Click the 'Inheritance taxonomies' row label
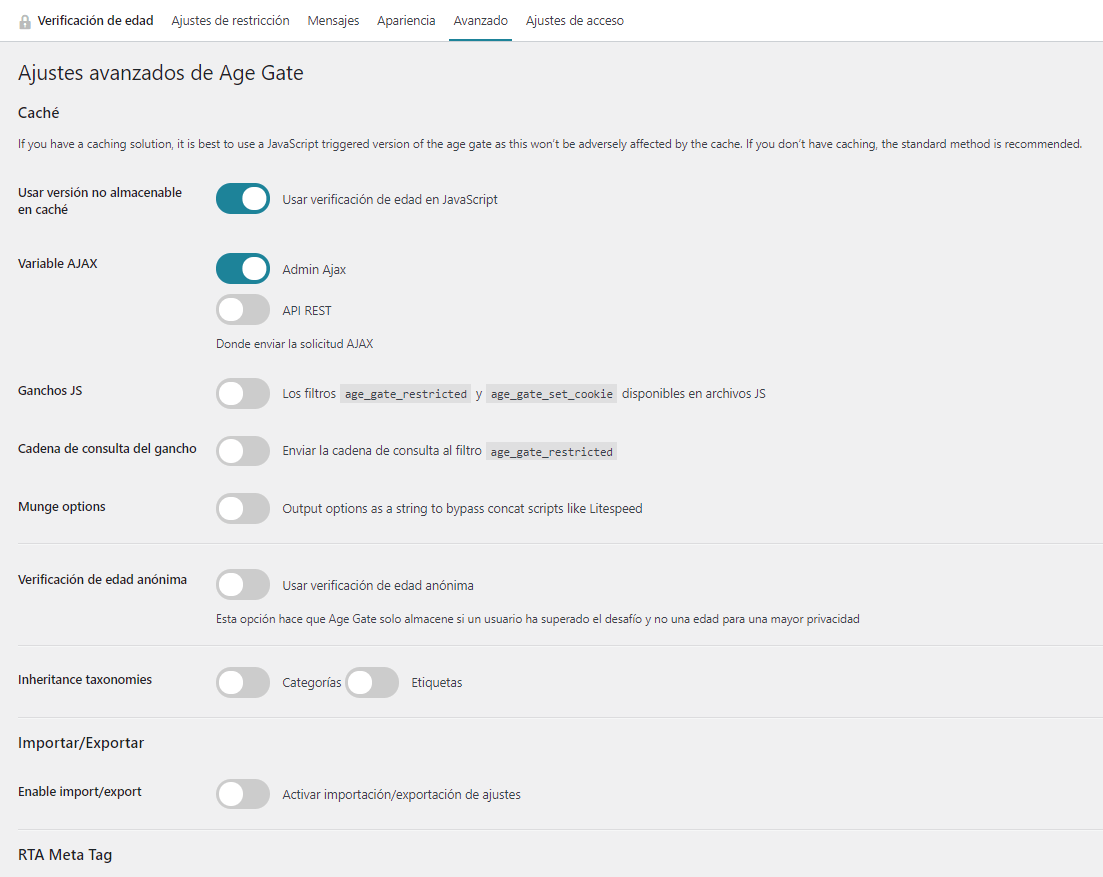This screenshot has width=1103, height=877. click(85, 679)
